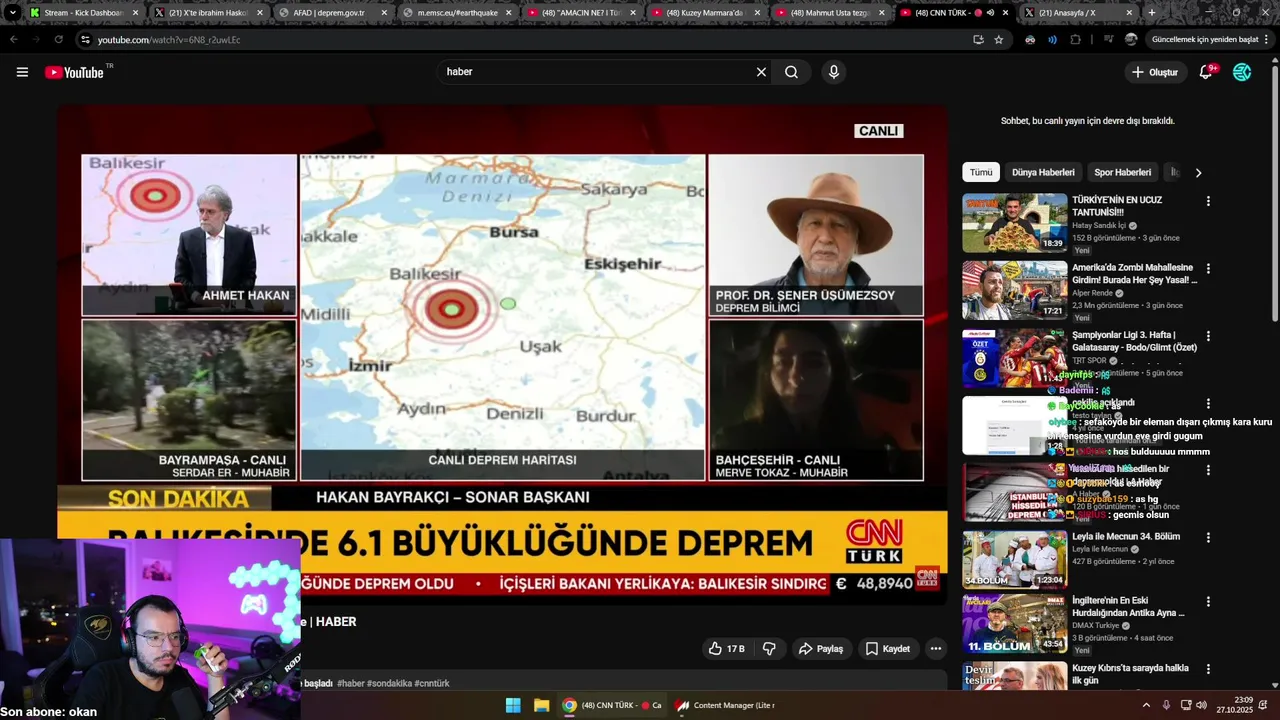
Task: Select the Tümü filter chip
Action: [x=981, y=172]
